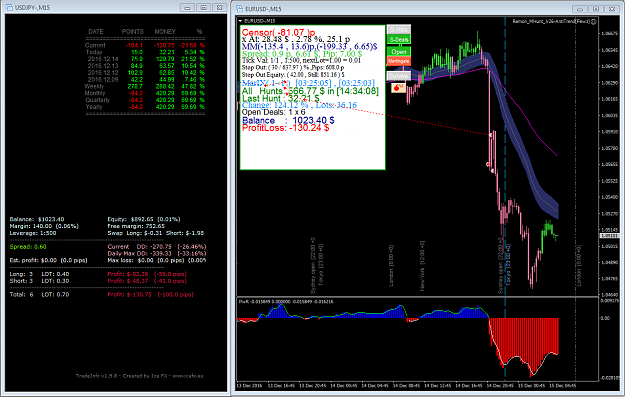Click the green S-Deals button

[399, 39]
